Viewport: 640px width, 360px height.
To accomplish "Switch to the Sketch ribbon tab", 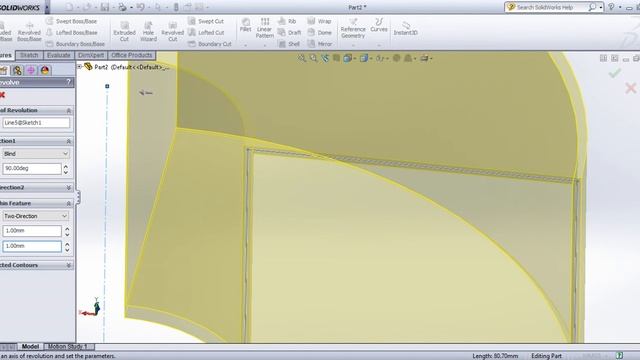I will (29, 55).
